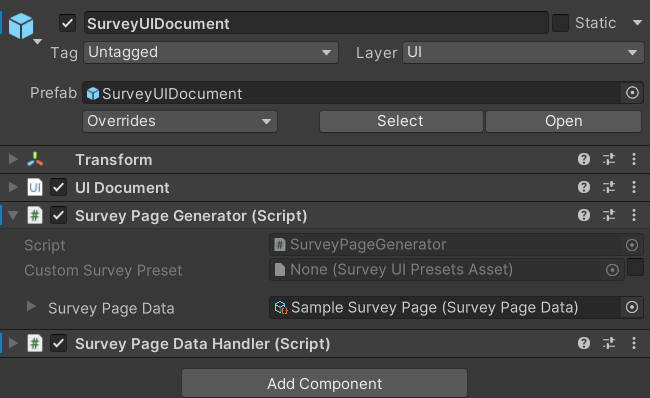650x398 pixels.
Task: Click Survey Page Data Handler script icon
Action: pyautogui.click(x=35, y=343)
